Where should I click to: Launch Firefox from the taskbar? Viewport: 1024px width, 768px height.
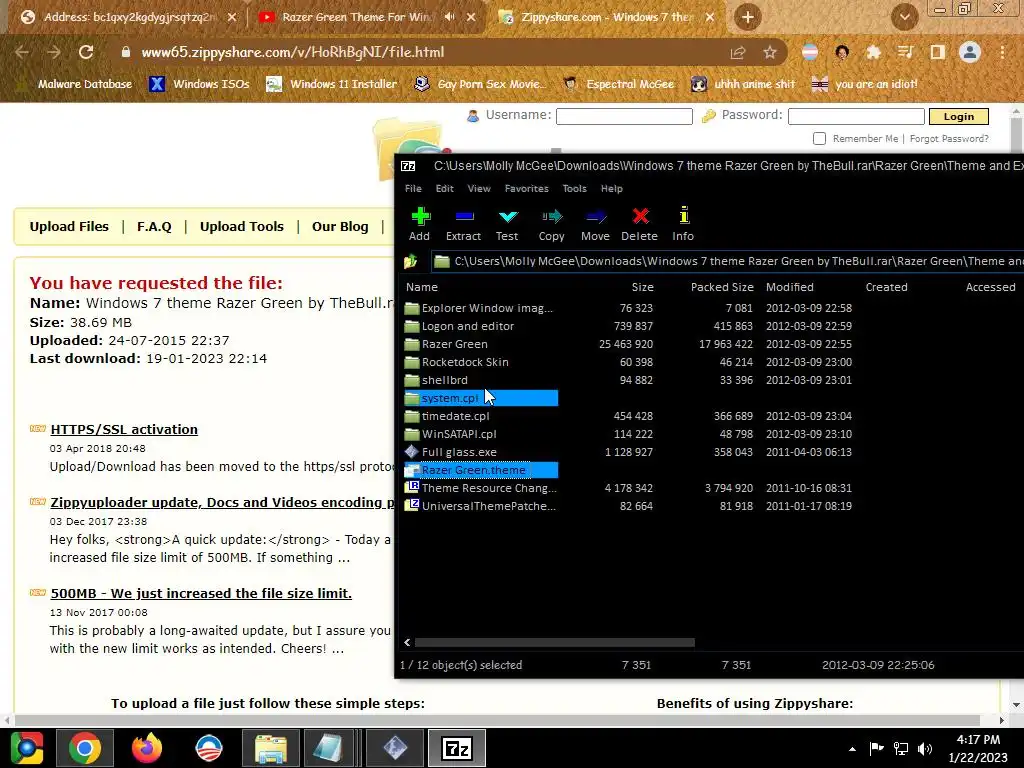(x=147, y=748)
